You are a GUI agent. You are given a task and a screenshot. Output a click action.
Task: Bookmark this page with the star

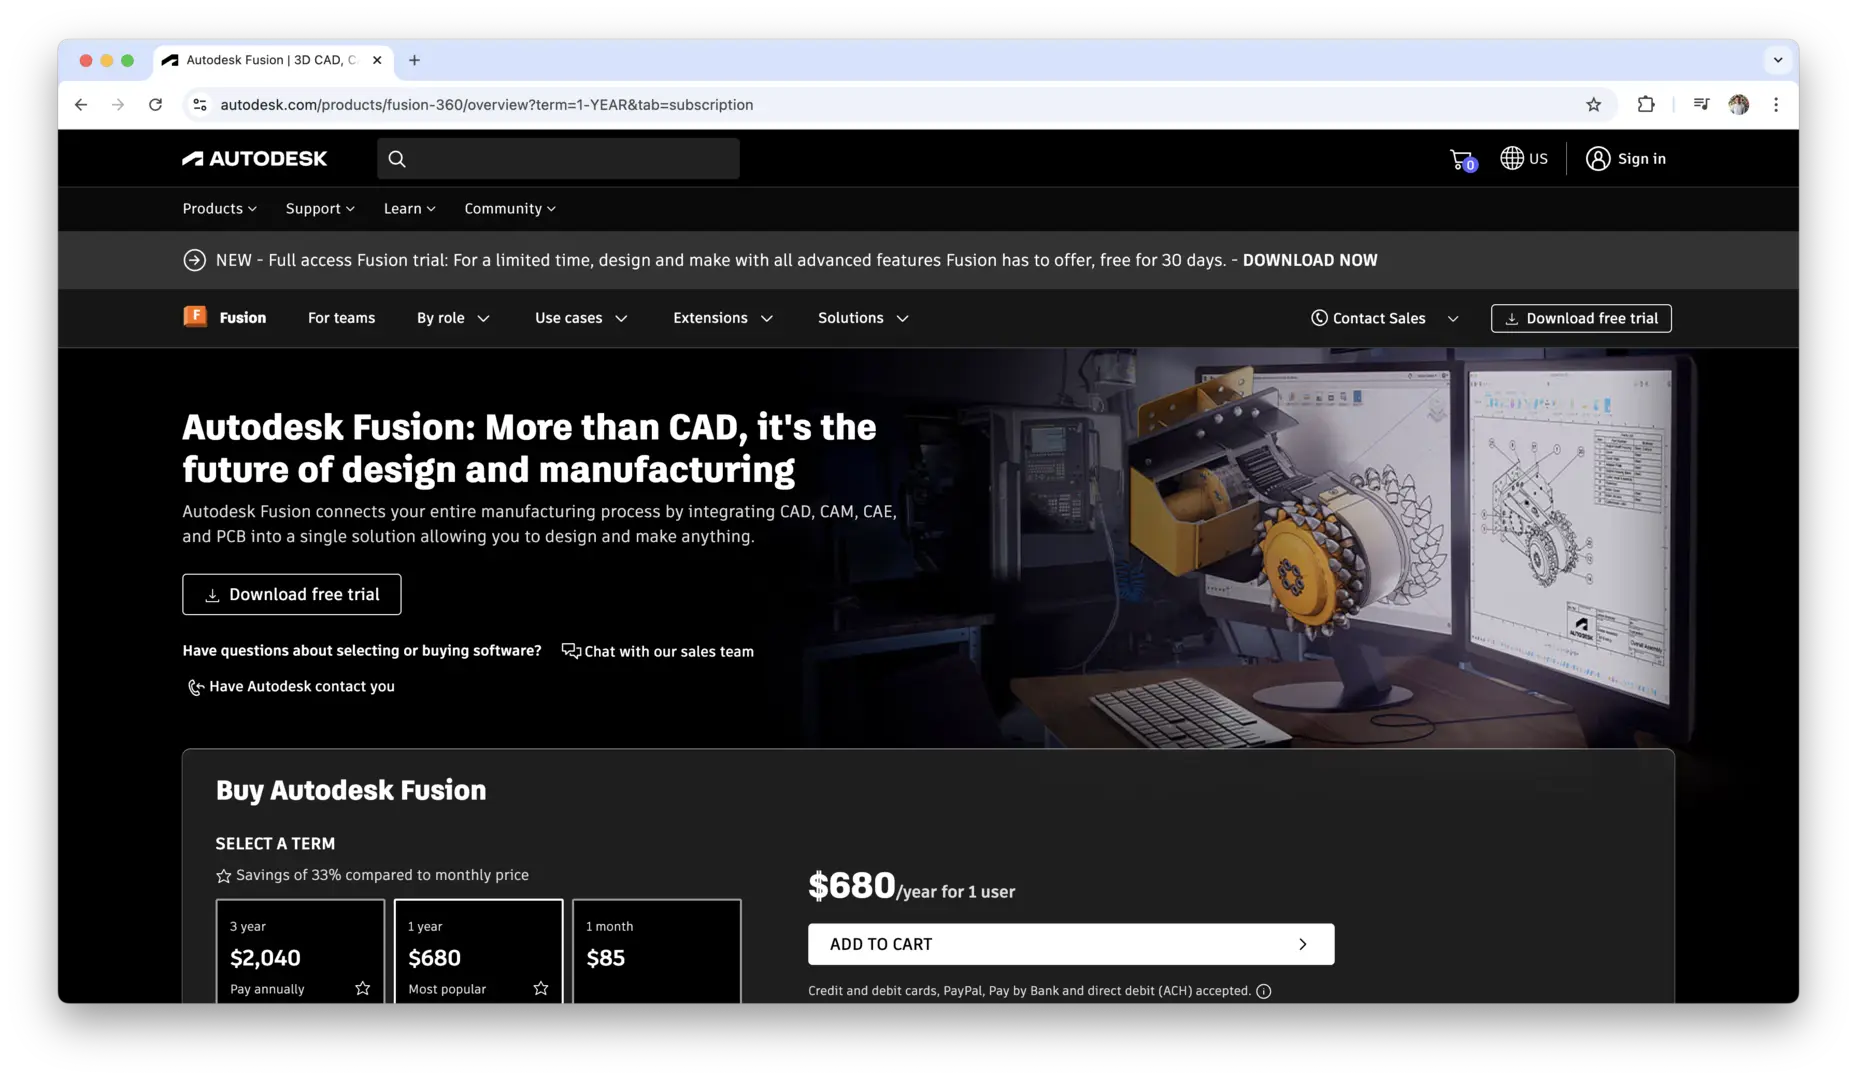(1593, 104)
